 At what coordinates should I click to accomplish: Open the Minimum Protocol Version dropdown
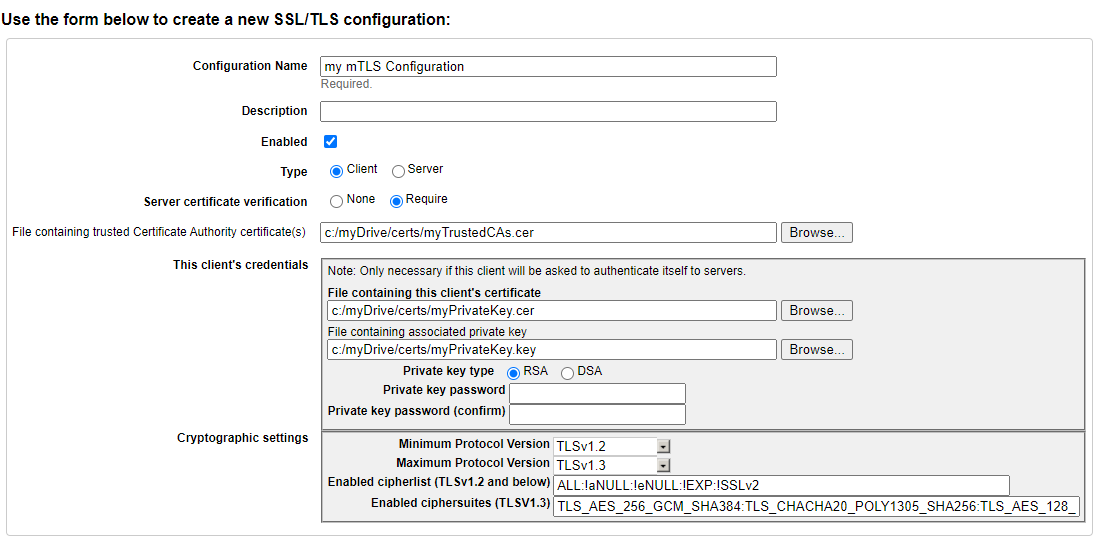[611, 446]
